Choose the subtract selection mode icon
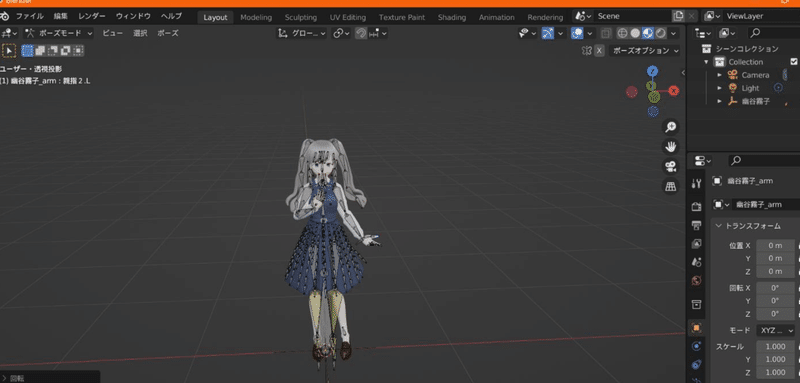 pyautogui.click(x=53, y=50)
